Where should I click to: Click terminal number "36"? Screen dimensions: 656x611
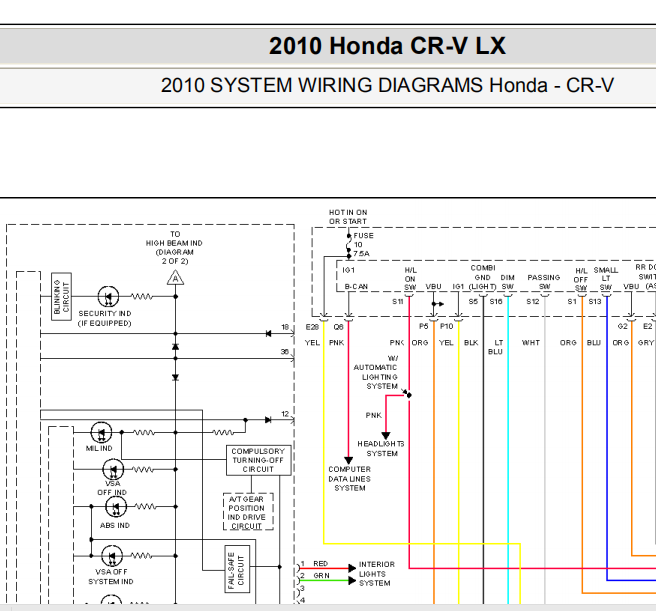point(285,352)
